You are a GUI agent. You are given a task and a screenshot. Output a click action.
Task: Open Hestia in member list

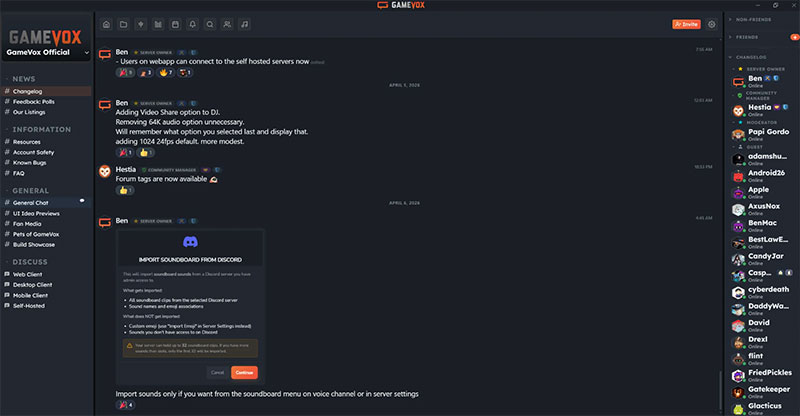762,110
